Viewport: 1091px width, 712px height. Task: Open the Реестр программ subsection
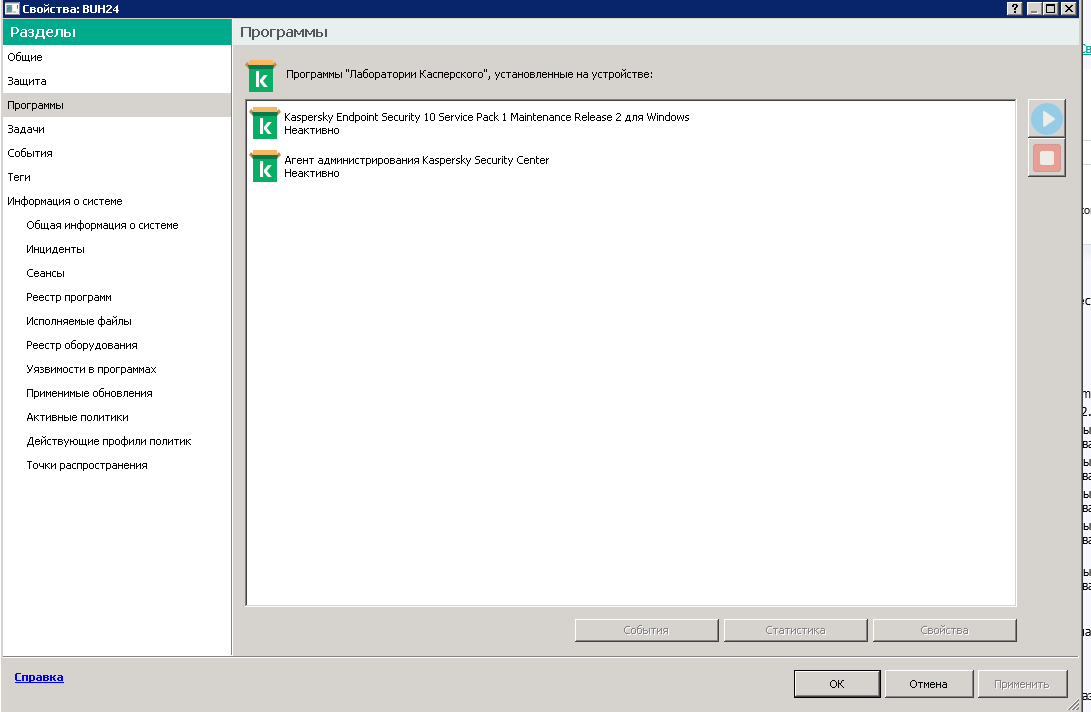pyautogui.click(x=69, y=297)
